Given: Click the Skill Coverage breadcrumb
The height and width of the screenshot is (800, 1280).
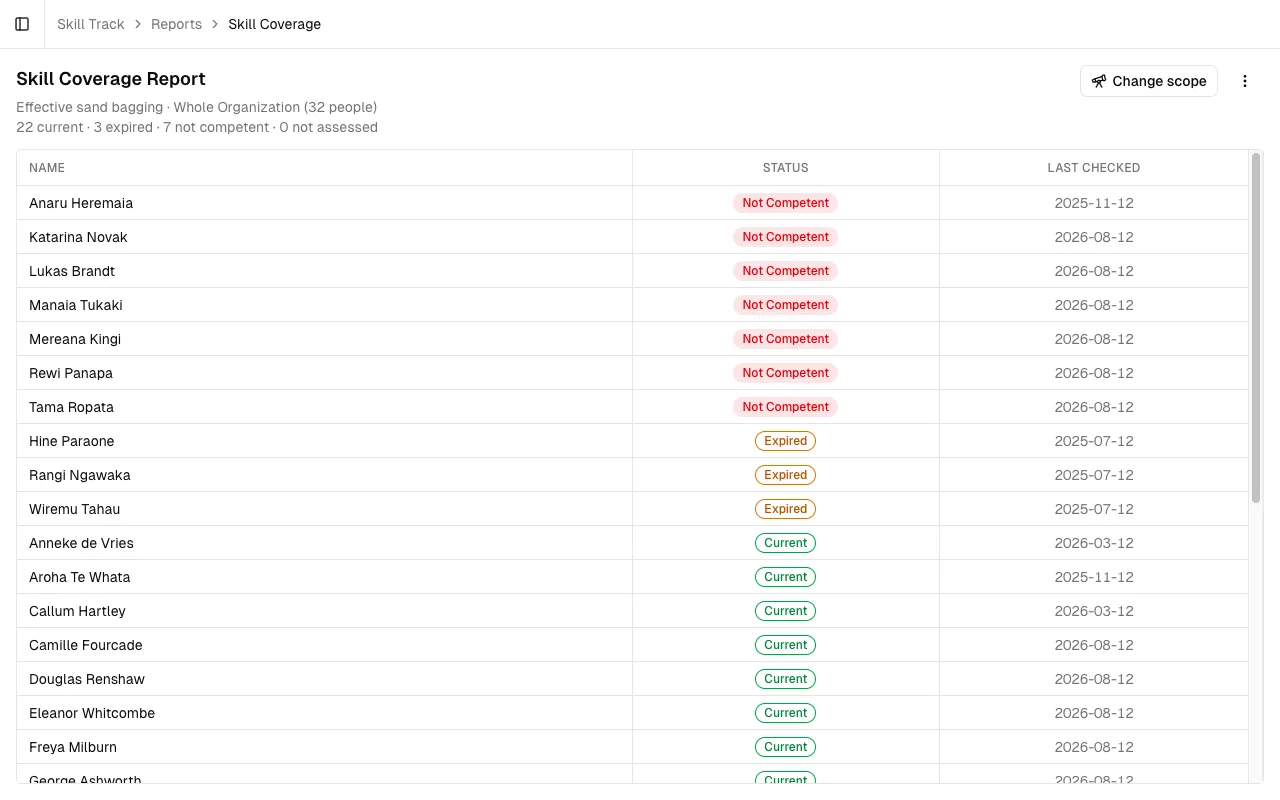Looking at the screenshot, I should pos(275,24).
